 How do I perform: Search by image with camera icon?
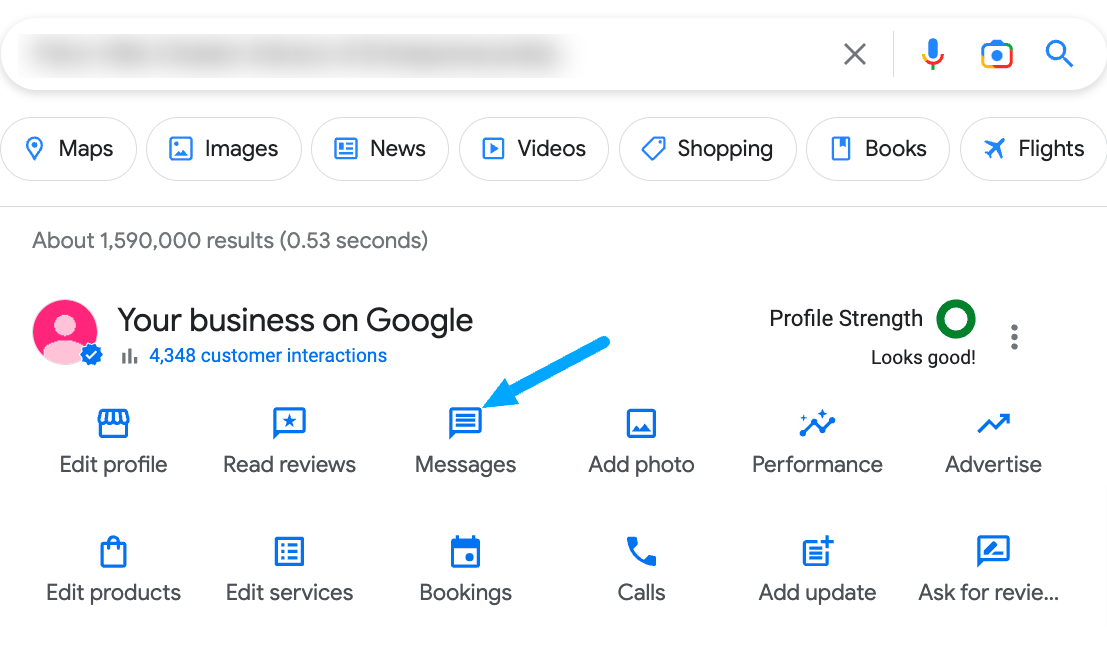point(996,54)
